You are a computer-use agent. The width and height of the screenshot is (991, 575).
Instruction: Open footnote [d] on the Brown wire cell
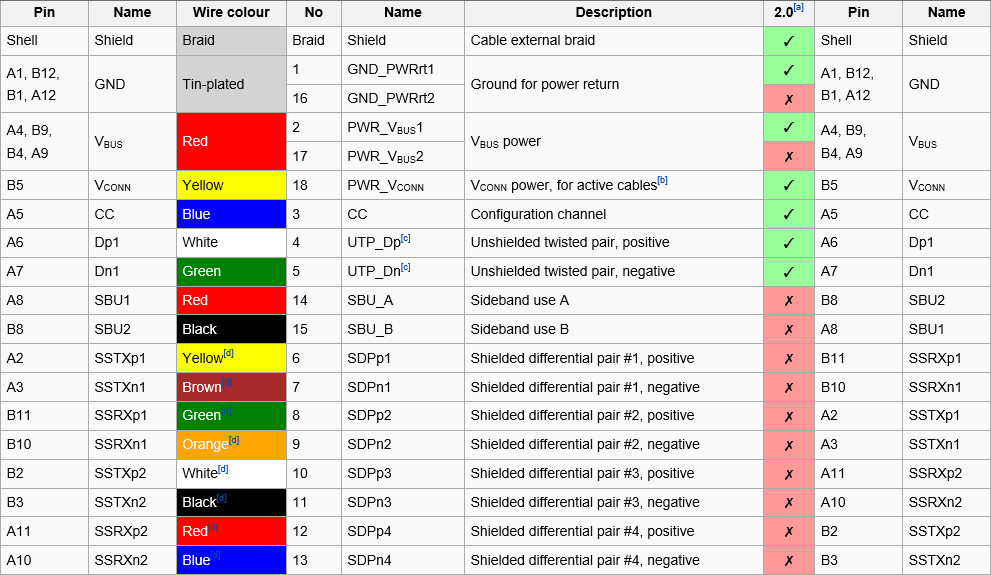pos(228,382)
